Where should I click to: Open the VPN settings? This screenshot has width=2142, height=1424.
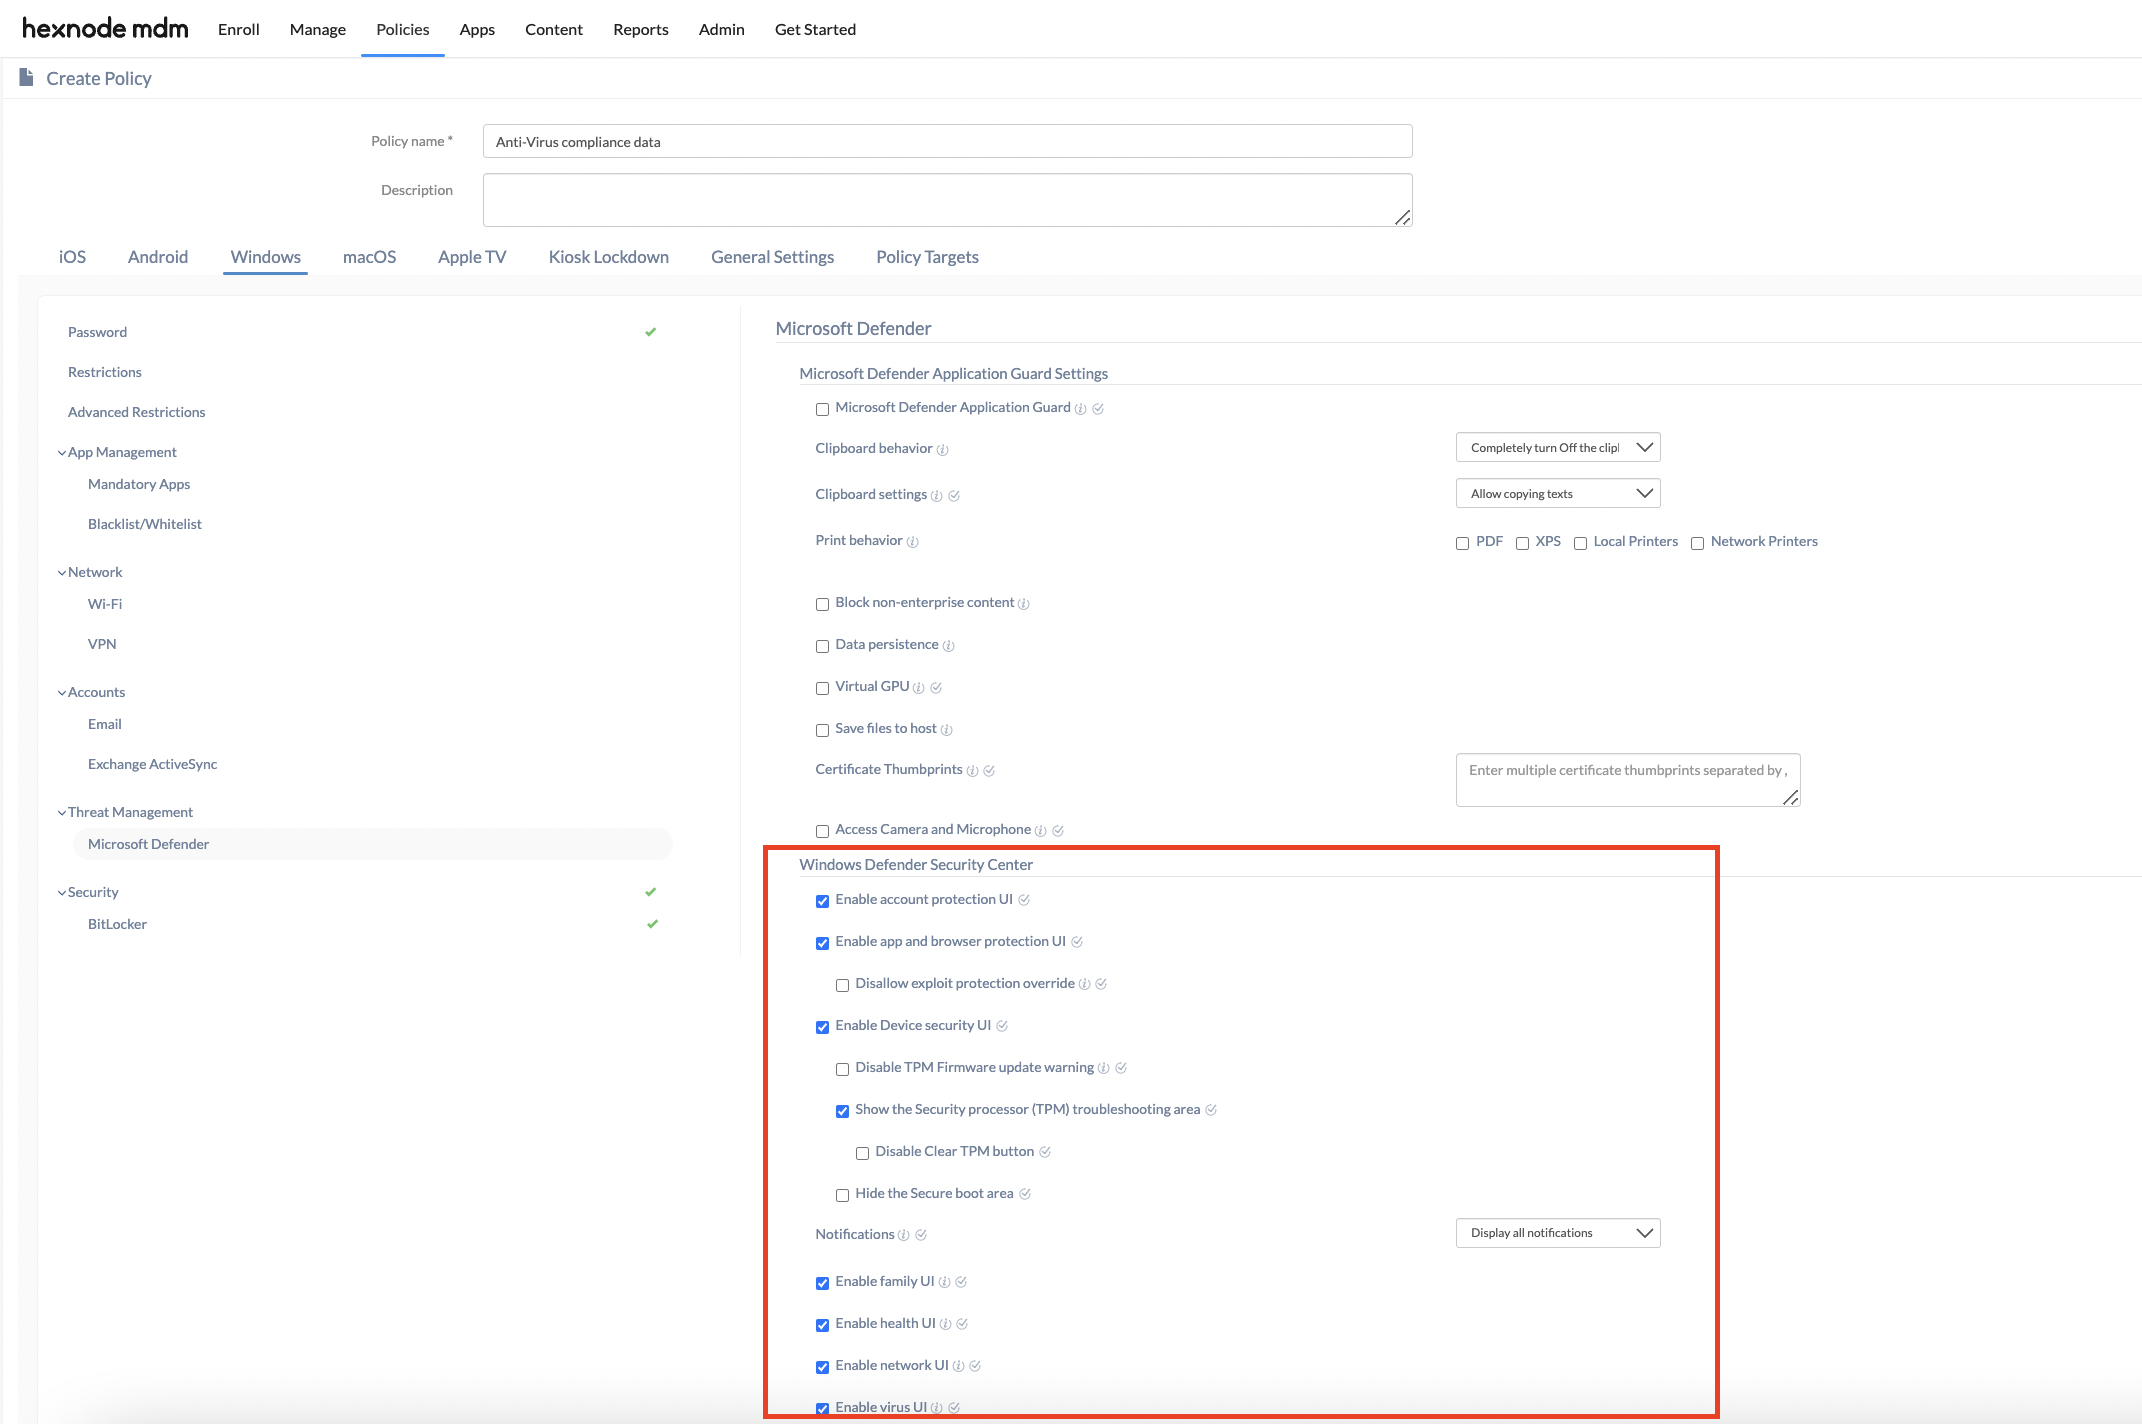tap(102, 644)
